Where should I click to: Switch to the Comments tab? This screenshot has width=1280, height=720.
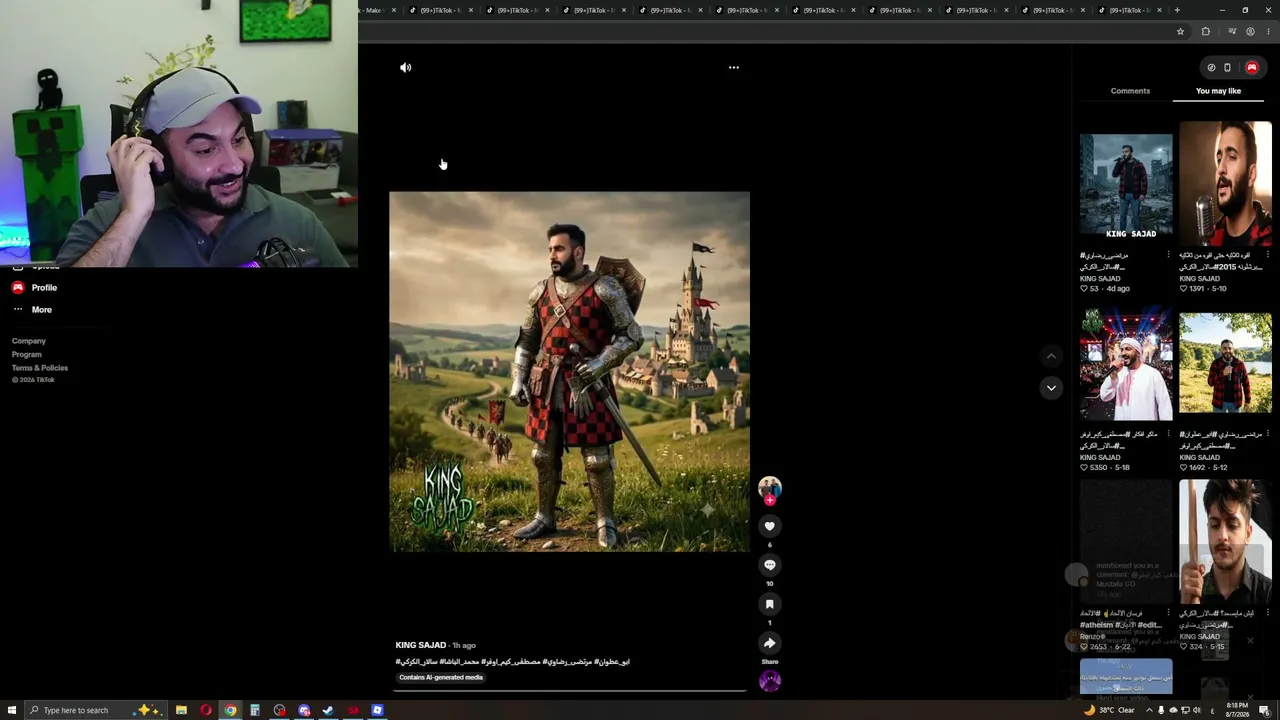tap(1130, 91)
